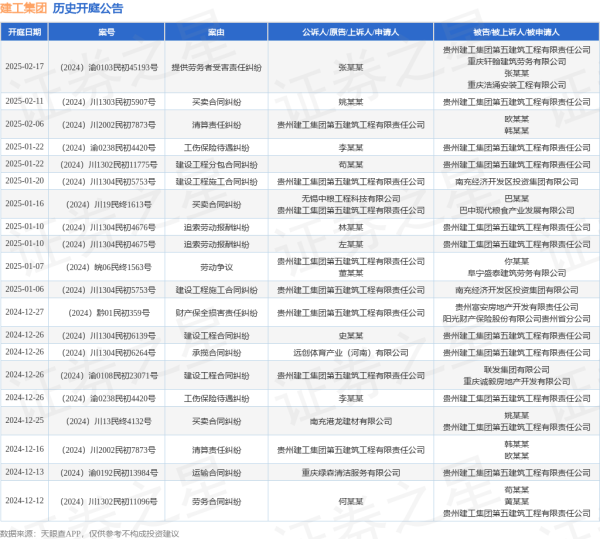The image size is (600, 539).
Task: Click 财产保全损害责任纠纷 cause cell
Action: (x=216, y=313)
